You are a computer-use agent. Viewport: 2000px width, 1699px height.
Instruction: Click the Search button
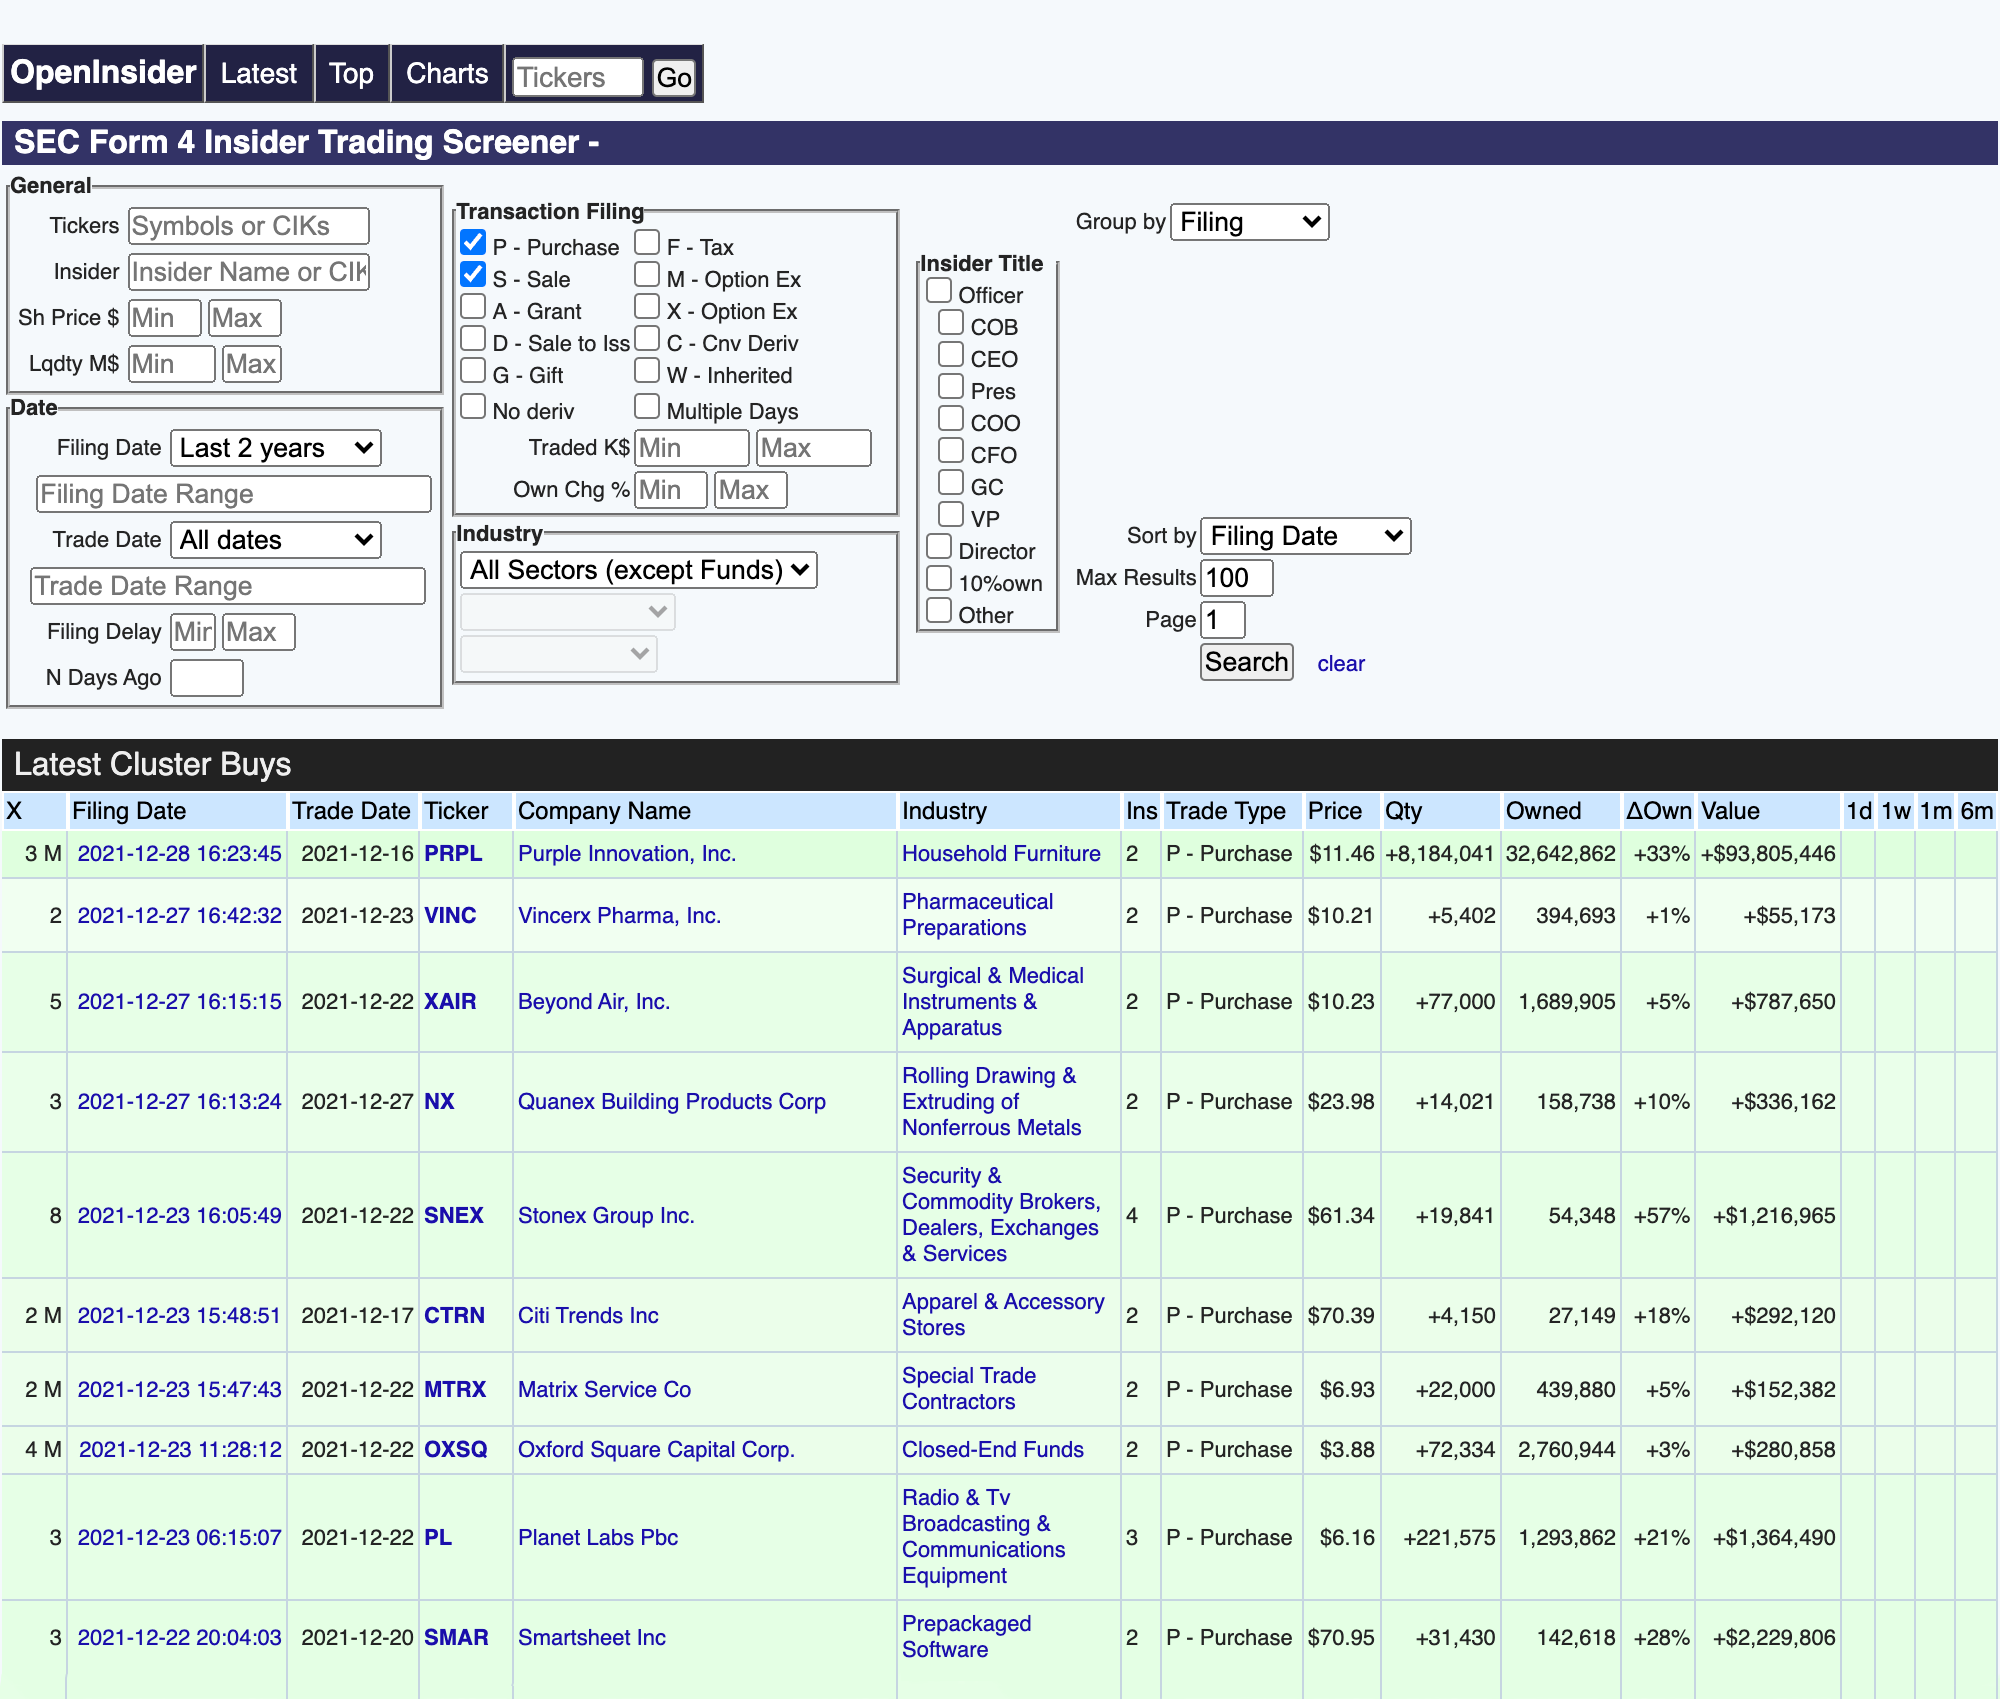pos(1246,662)
